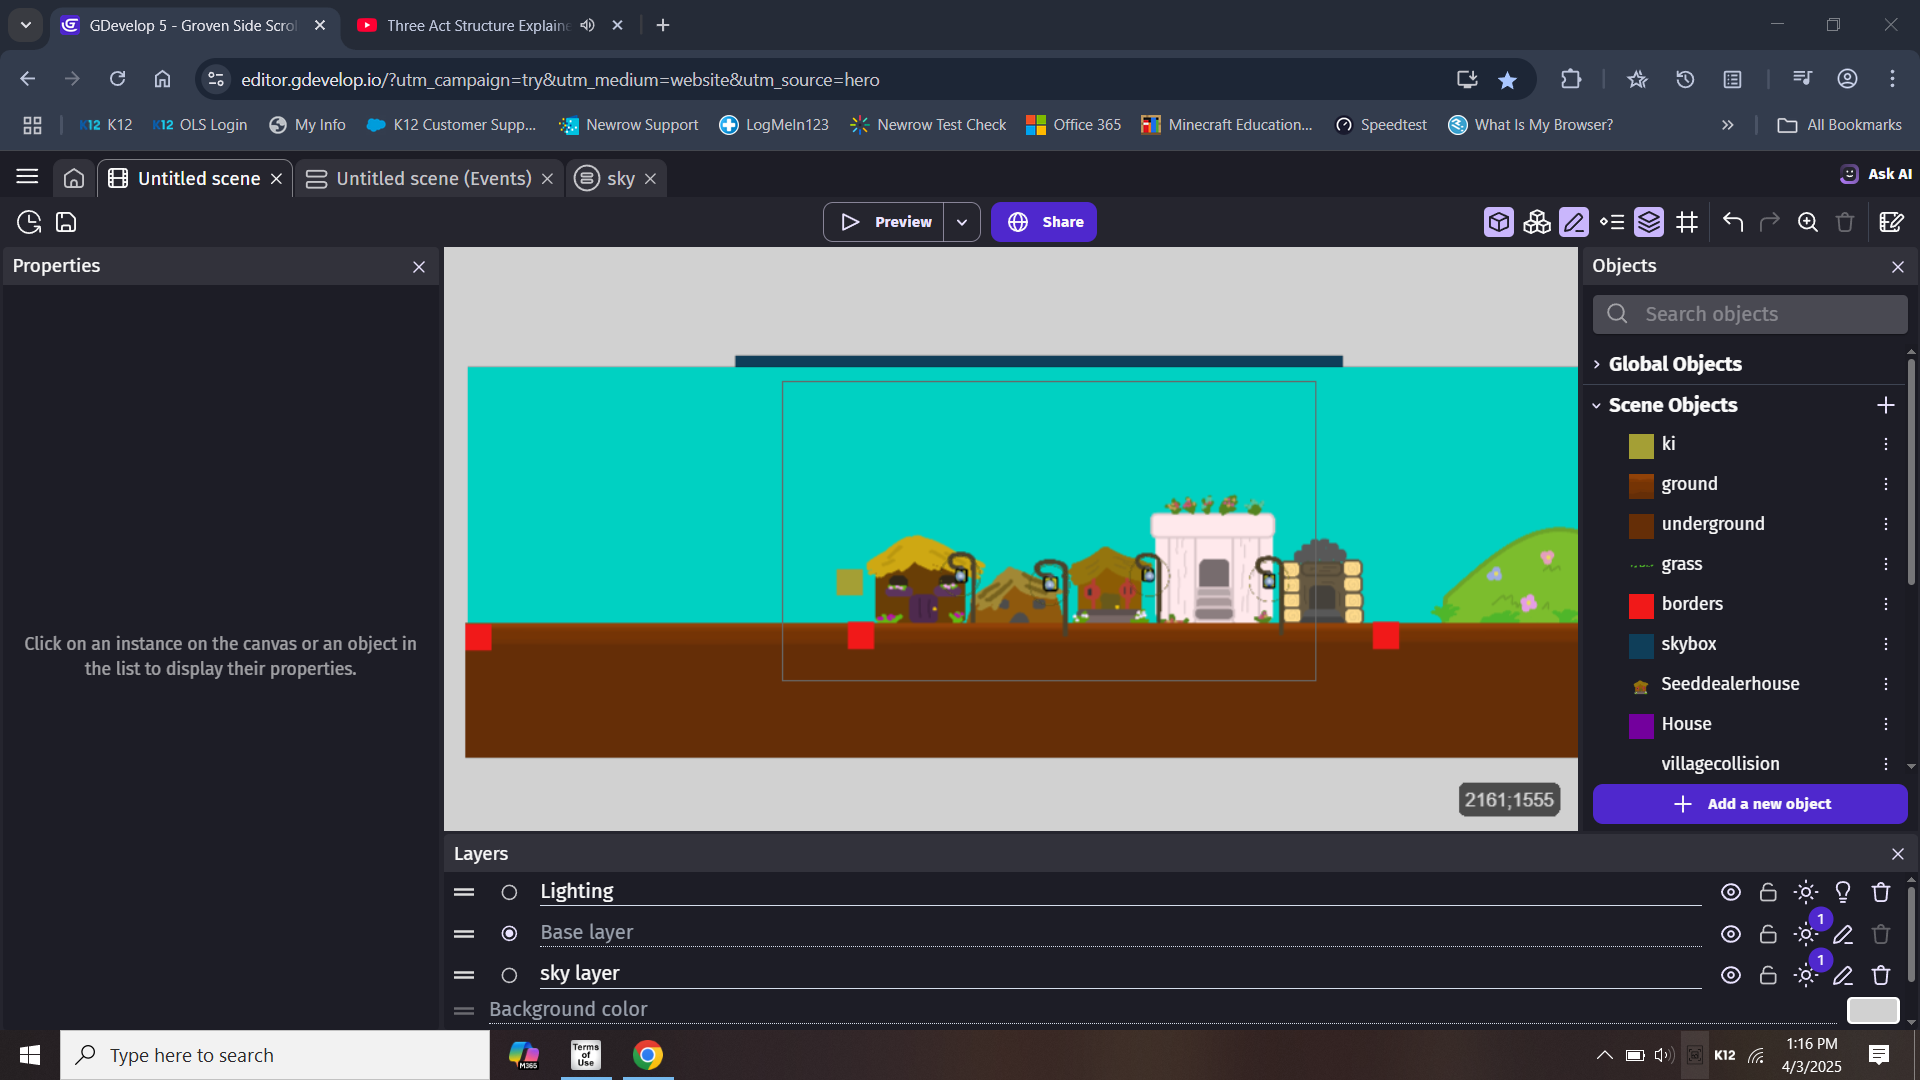Click the Redo arrow icon
The width and height of the screenshot is (1920, 1080).
tap(1770, 222)
